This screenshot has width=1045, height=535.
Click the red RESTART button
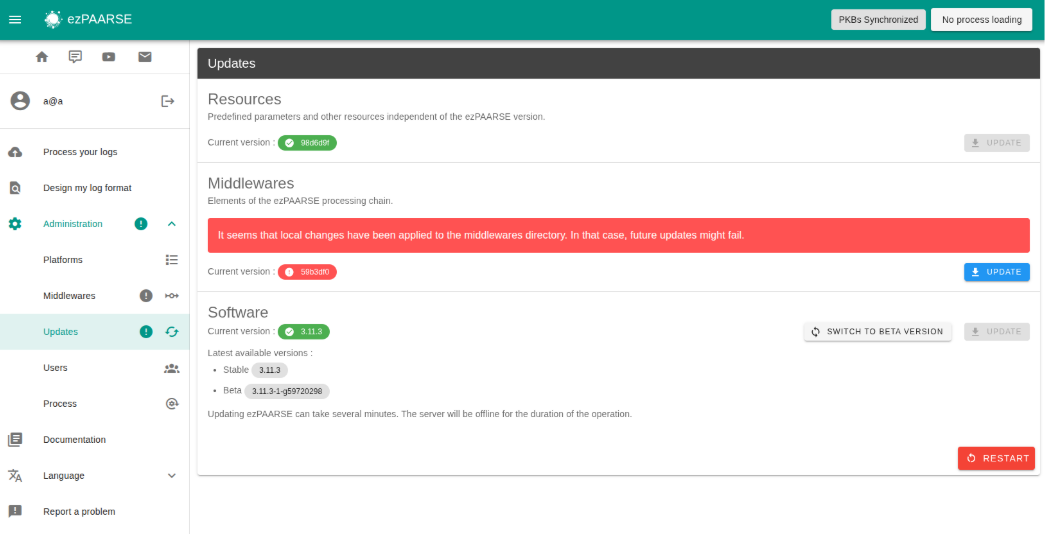coord(996,458)
